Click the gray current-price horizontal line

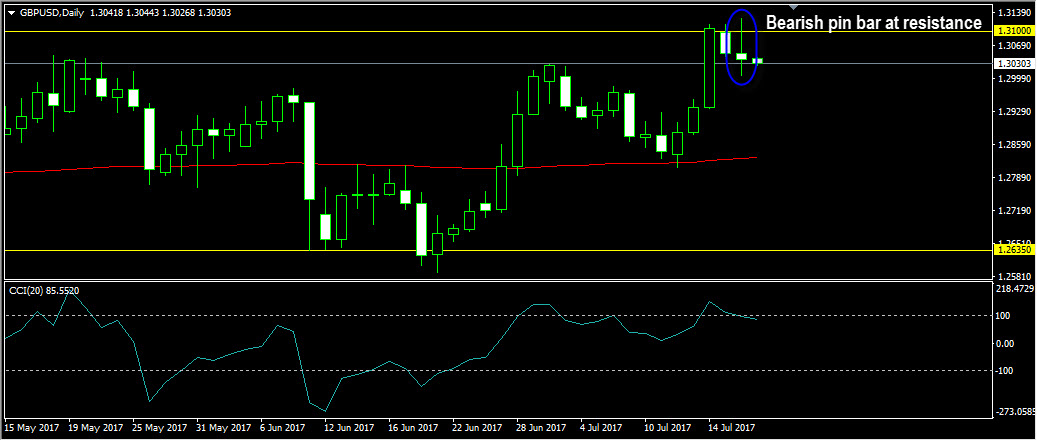[x=499, y=63]
